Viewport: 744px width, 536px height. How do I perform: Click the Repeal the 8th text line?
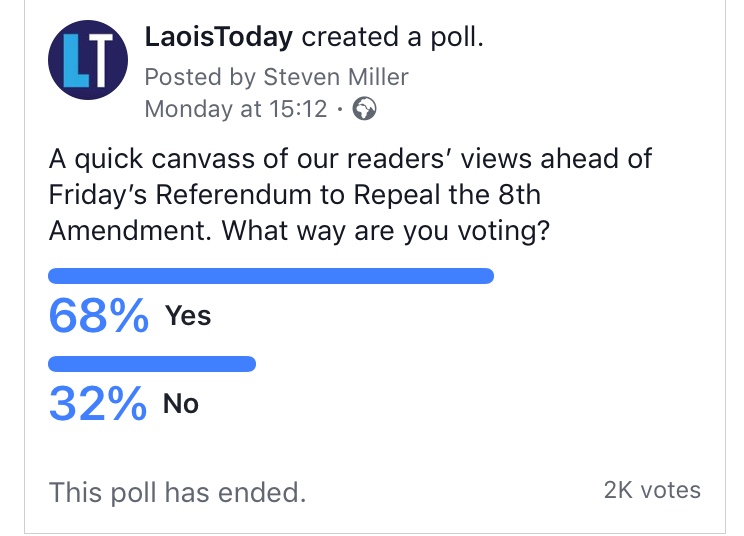pos(295,195)
